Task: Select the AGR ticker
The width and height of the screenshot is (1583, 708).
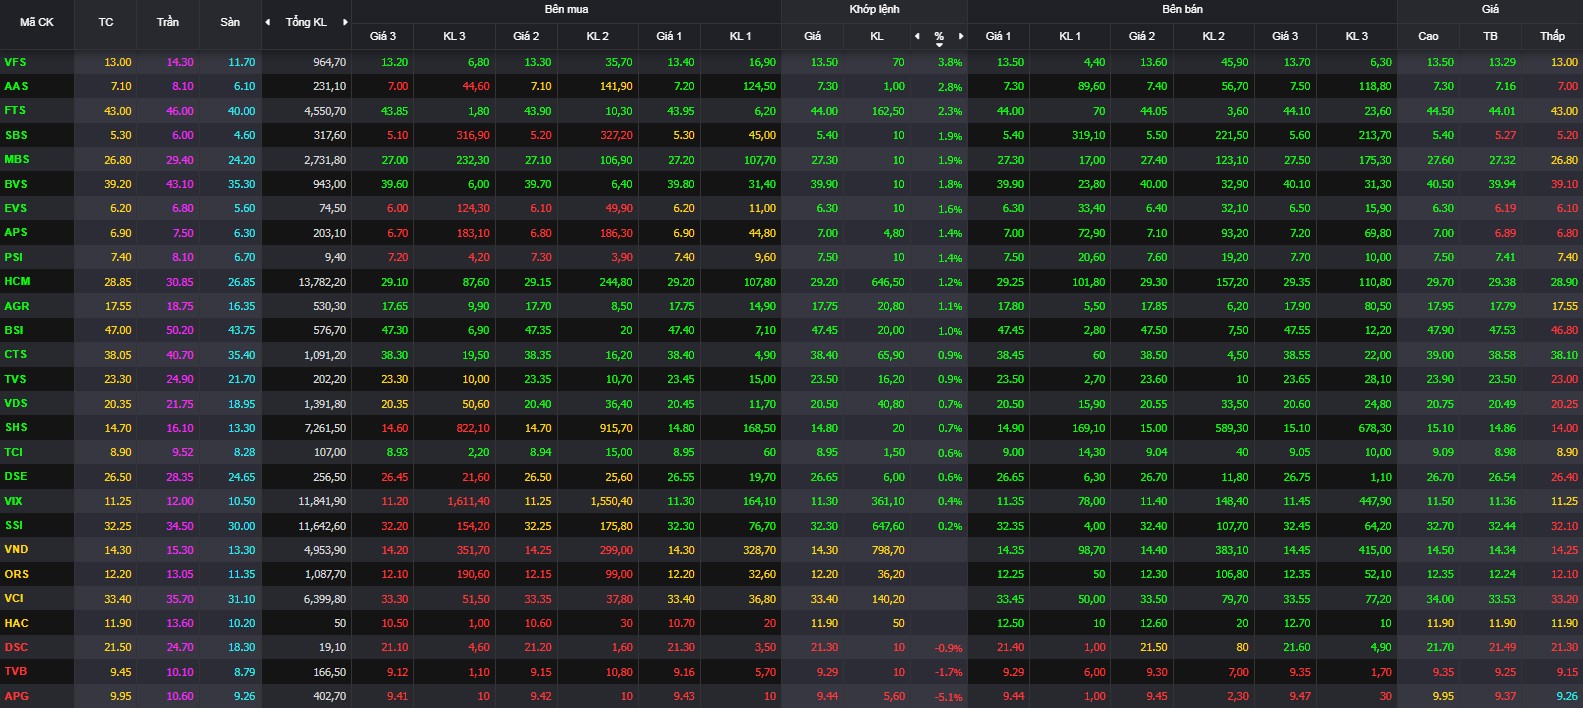Action: tap(17, 306)
